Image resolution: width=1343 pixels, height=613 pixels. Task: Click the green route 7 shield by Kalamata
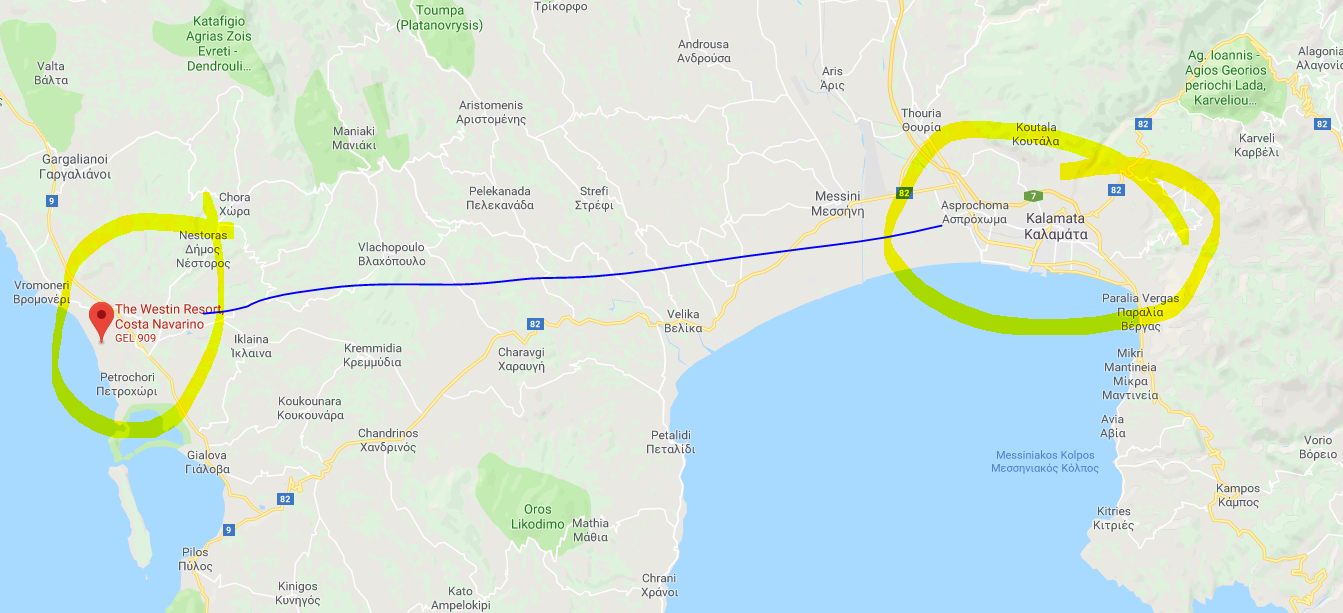coord(1030,196)
